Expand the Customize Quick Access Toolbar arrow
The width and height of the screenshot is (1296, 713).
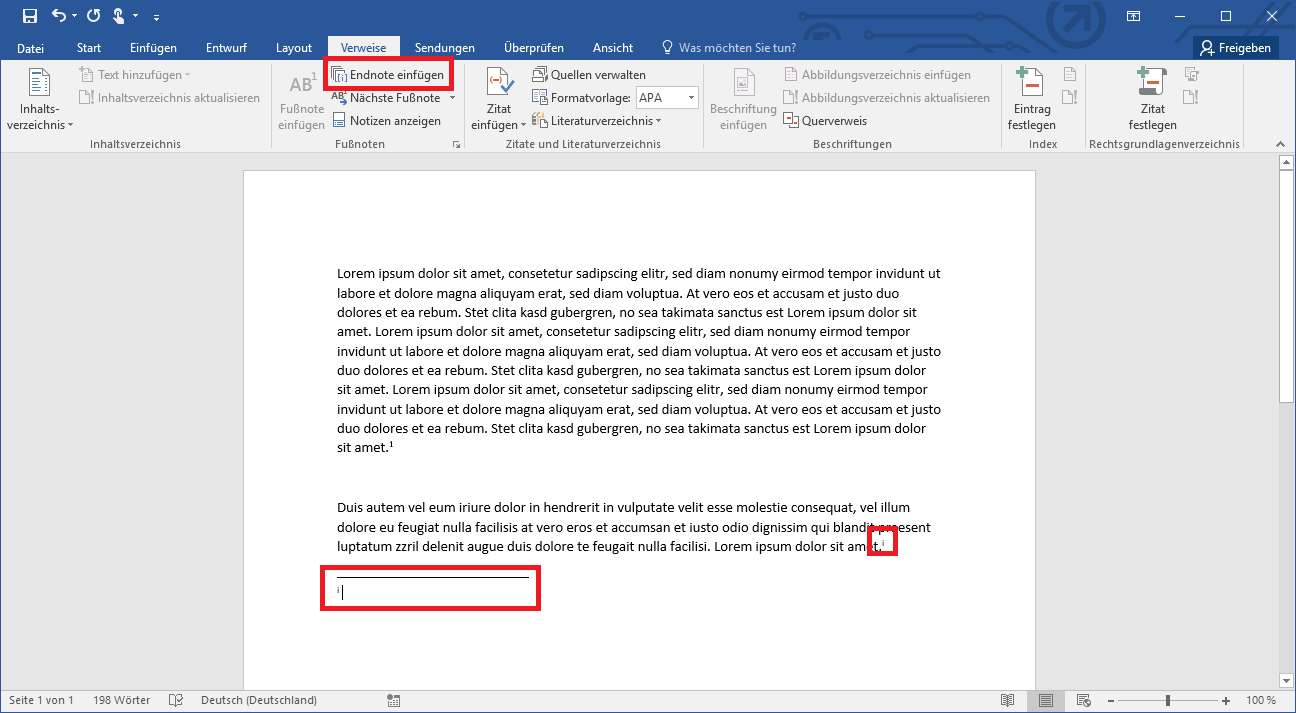tap(157, 17)
